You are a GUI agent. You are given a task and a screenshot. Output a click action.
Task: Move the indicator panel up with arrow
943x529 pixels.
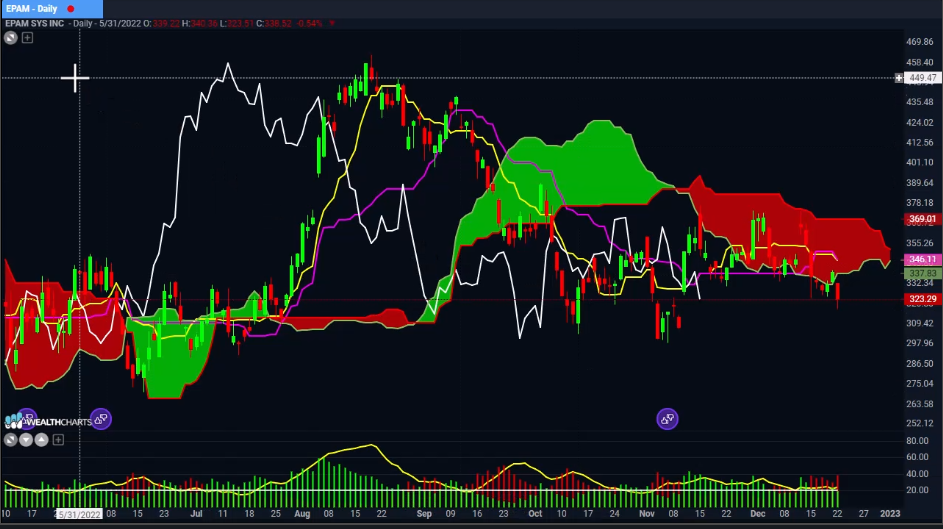[x=41, y=440]
